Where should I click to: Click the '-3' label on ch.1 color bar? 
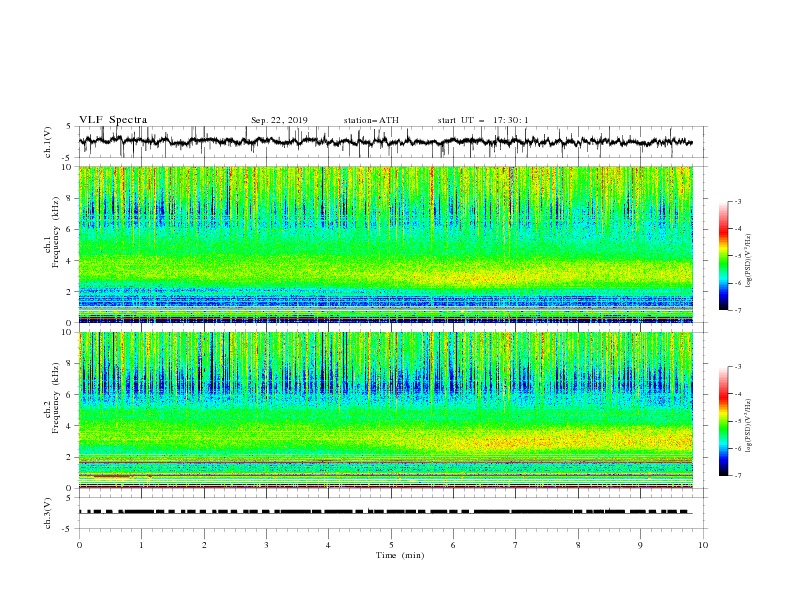pyautogui.click(x=737, y=201)
